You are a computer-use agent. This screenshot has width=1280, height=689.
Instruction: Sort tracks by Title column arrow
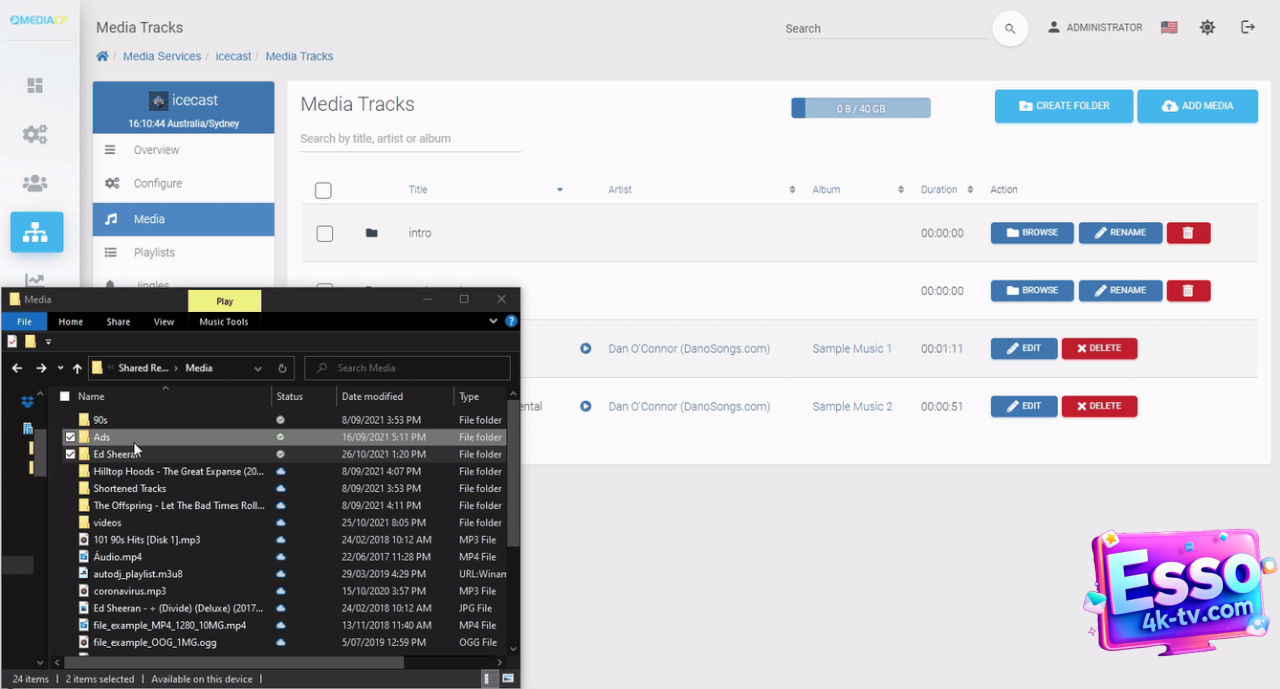tap(560, 190)
